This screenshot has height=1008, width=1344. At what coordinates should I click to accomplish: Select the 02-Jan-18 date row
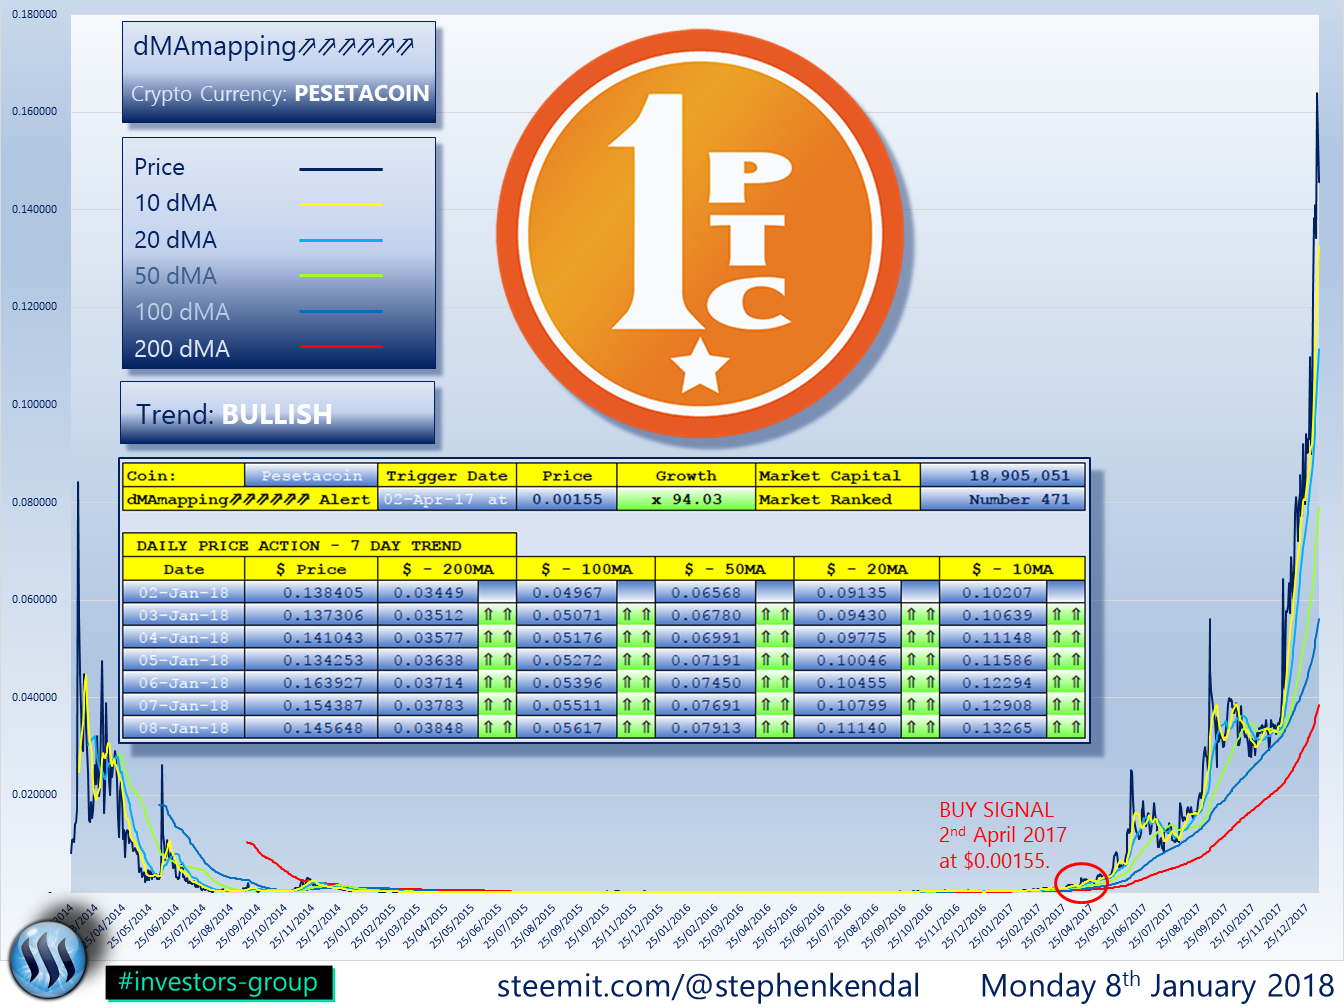[184, 592]
